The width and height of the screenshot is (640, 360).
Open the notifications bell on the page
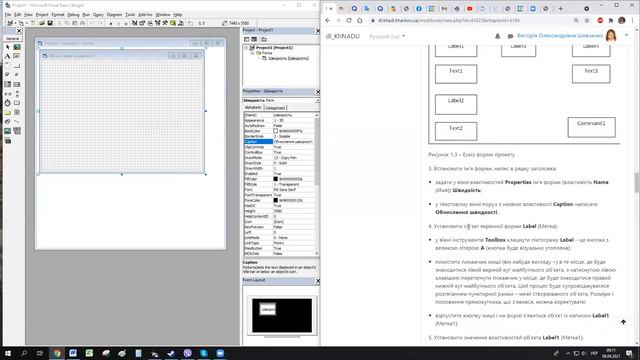498,36
